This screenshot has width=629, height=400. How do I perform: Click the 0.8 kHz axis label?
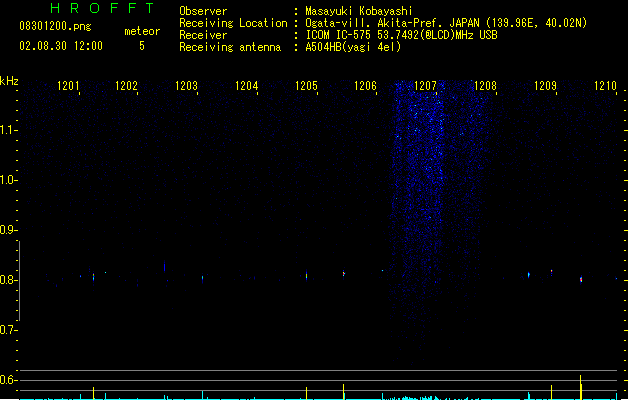(x=8, y=280)
